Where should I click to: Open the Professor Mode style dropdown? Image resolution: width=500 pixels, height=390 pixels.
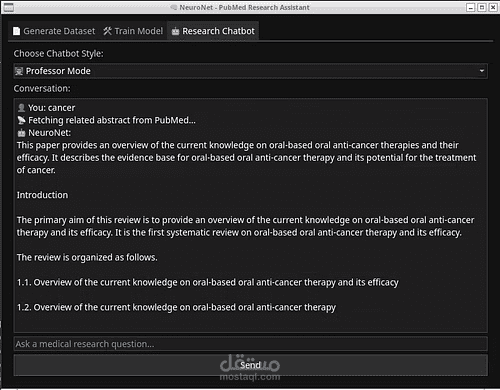[250, 71]
